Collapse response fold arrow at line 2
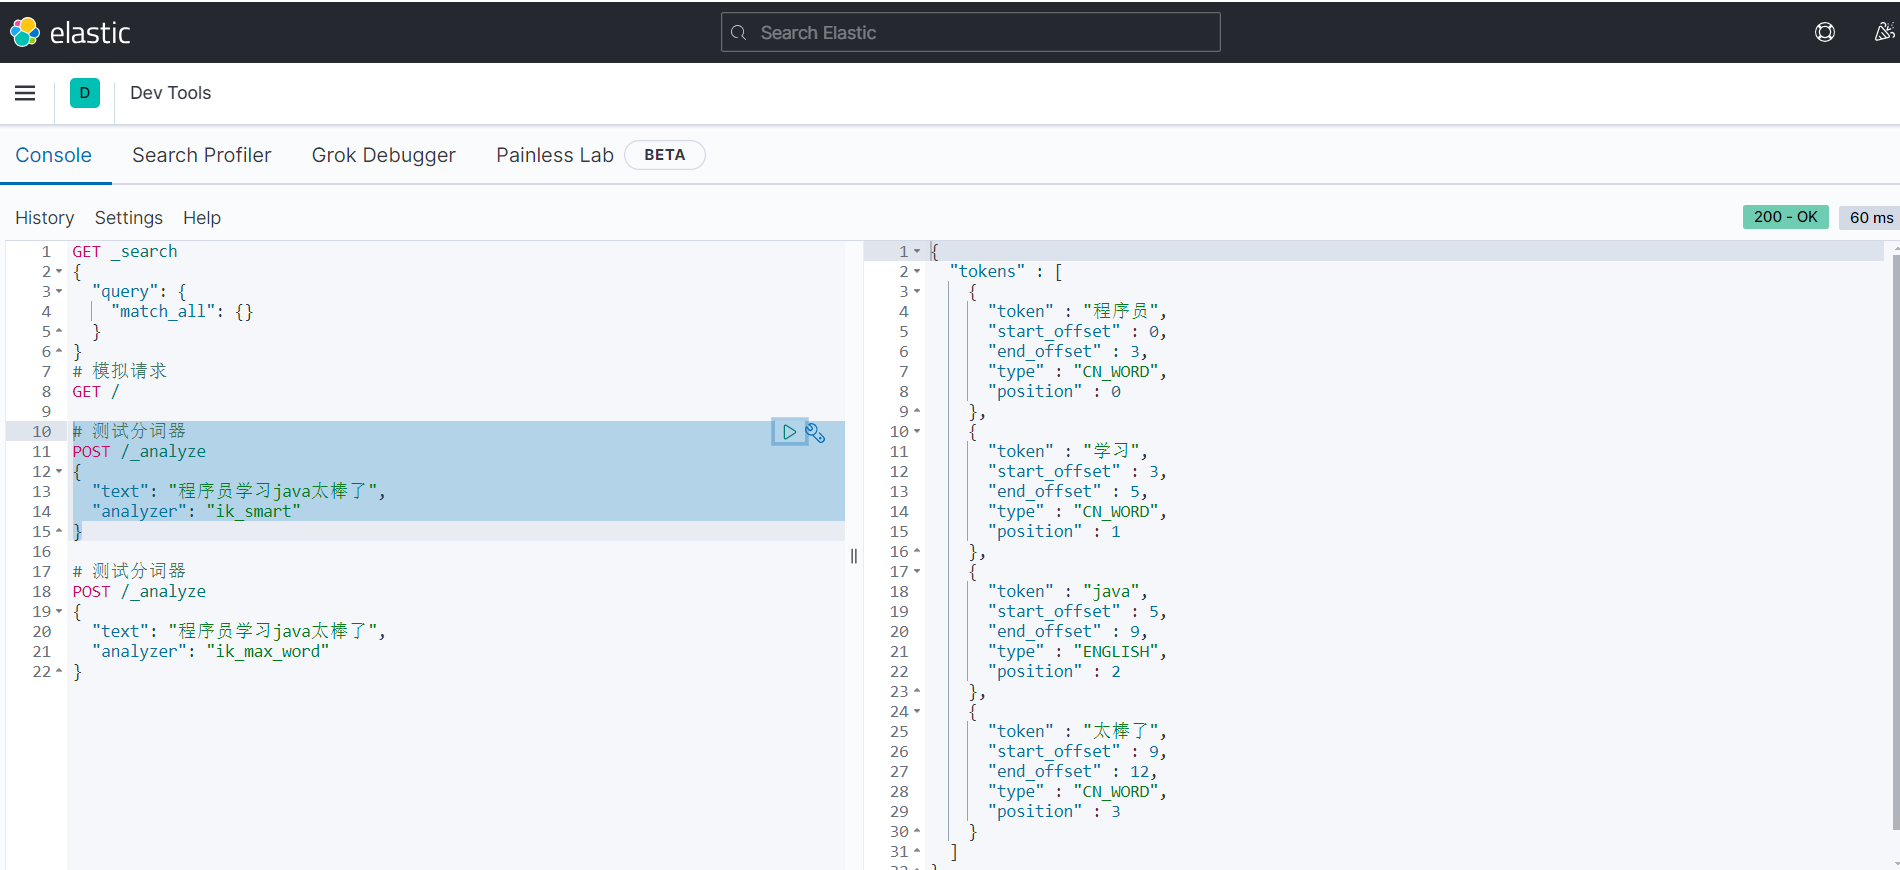Viewport: 1900px width, 870px height. [x=917, y=272]
